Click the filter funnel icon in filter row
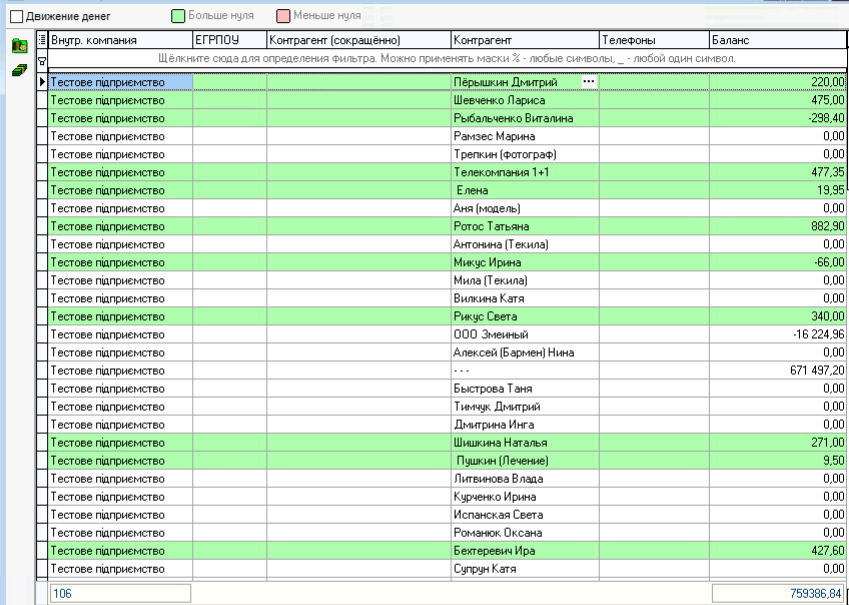This screenshot has width=849, height=605. coord(42,60)
